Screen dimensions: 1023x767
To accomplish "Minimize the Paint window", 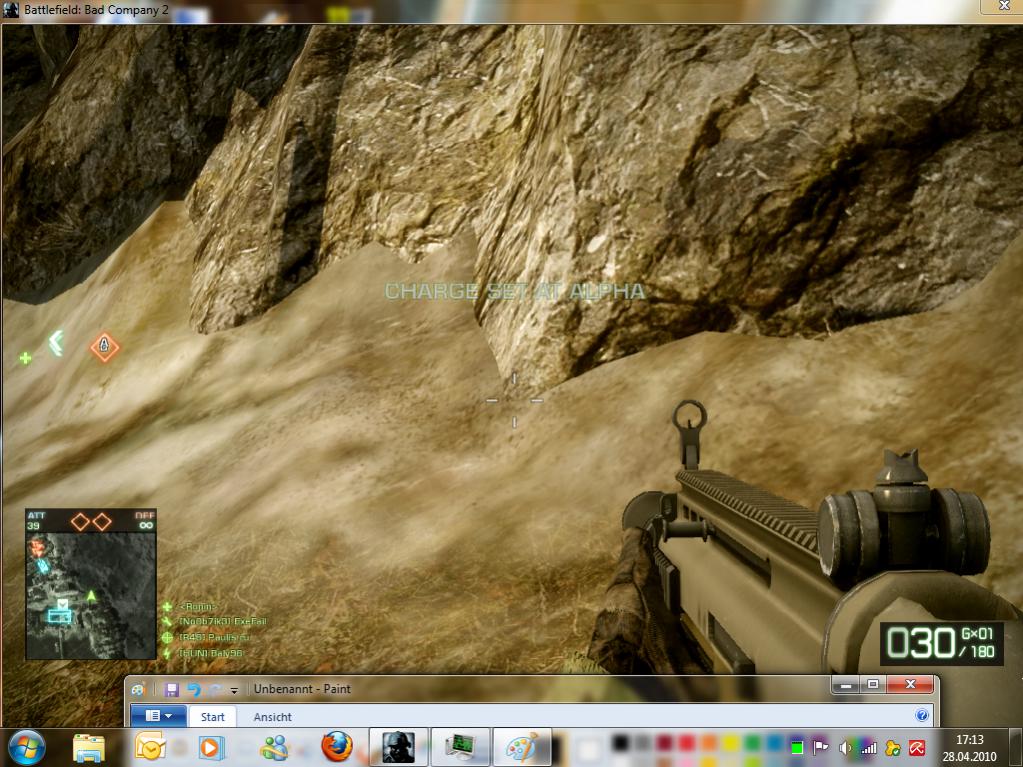I will [846, 685].
